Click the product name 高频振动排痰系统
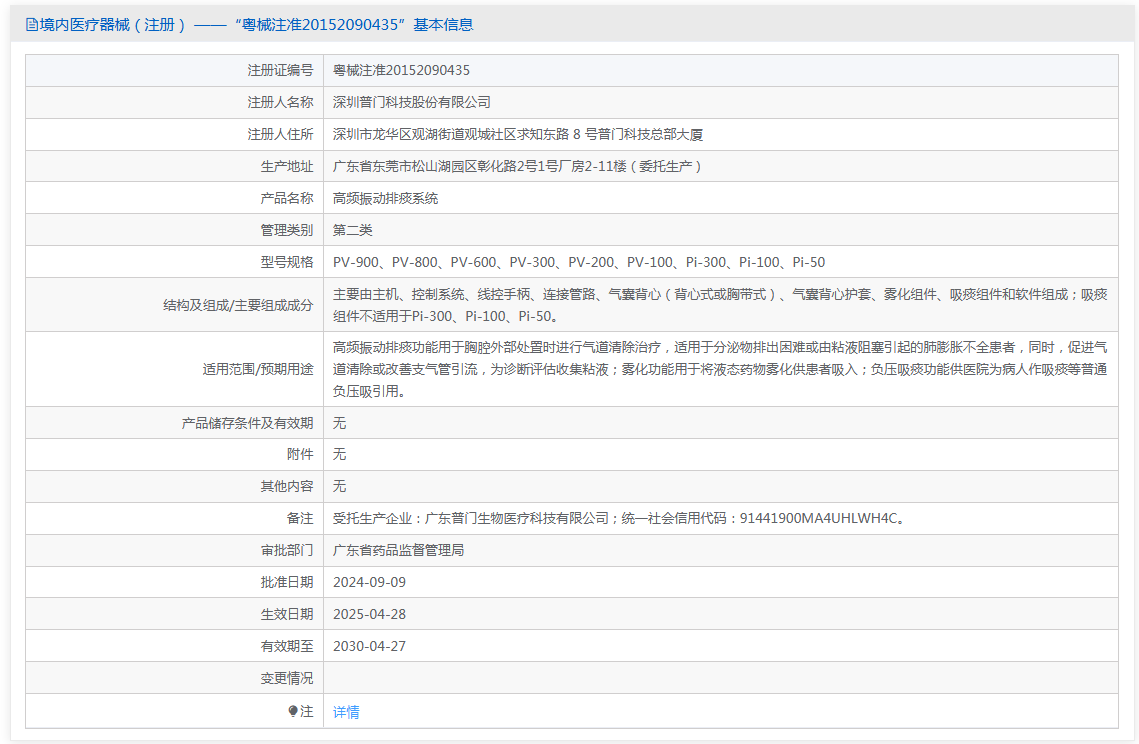Screen dimensions: 1139x744 pyautogui.click(x=385, y=198)
